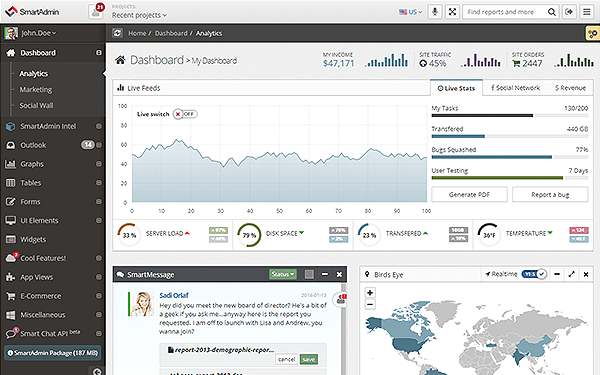This screenshot has width=600, height=375.
Task: Expand the Graphs submenu
Action: click(x=99, y=164)
